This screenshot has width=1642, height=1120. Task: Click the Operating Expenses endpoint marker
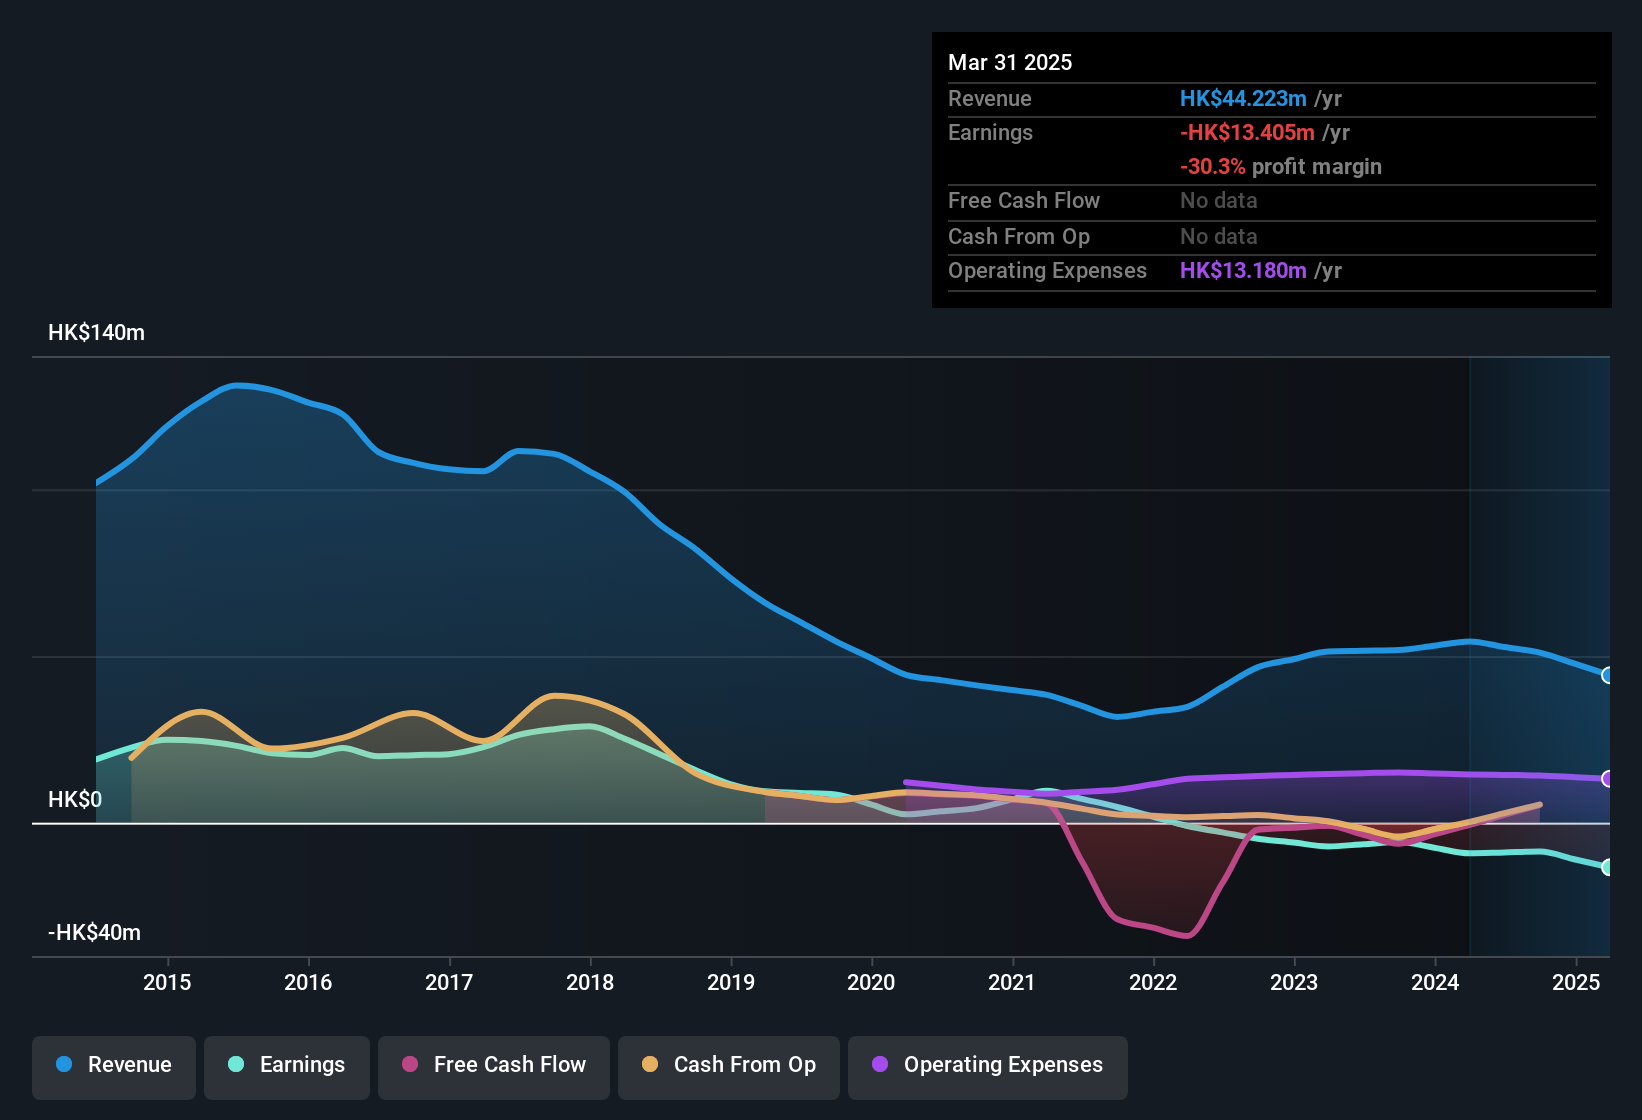pyautogui.click(x=1607, y=778)
